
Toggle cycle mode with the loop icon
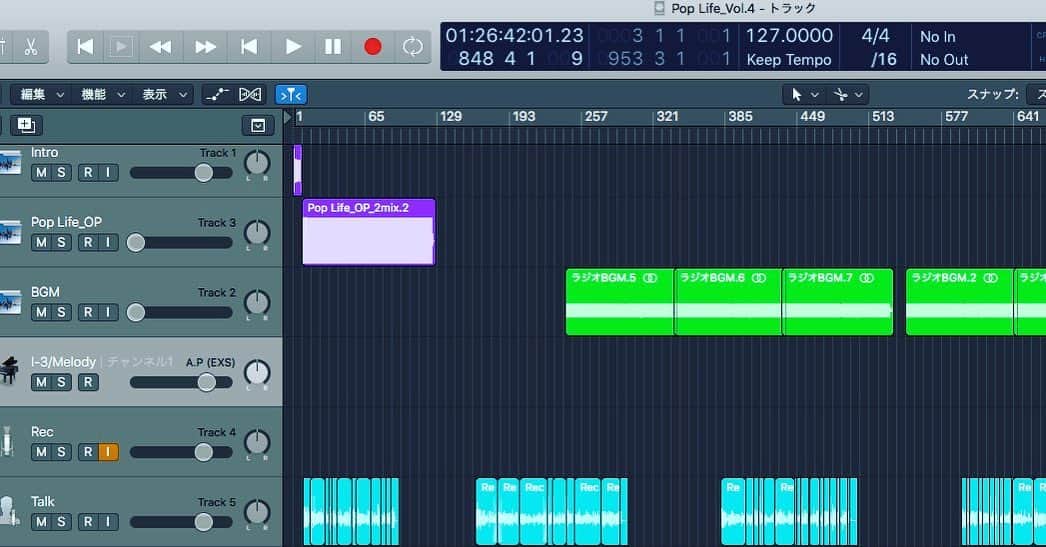coord(413,47)
